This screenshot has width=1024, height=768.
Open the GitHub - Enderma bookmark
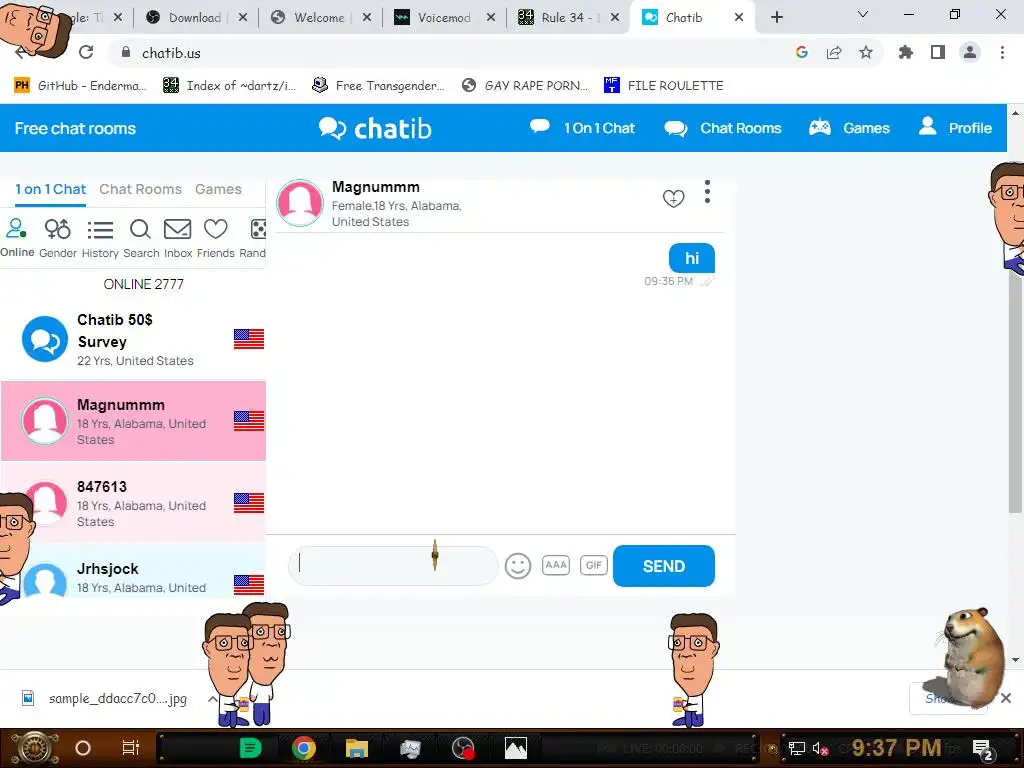tap(80, 86)
